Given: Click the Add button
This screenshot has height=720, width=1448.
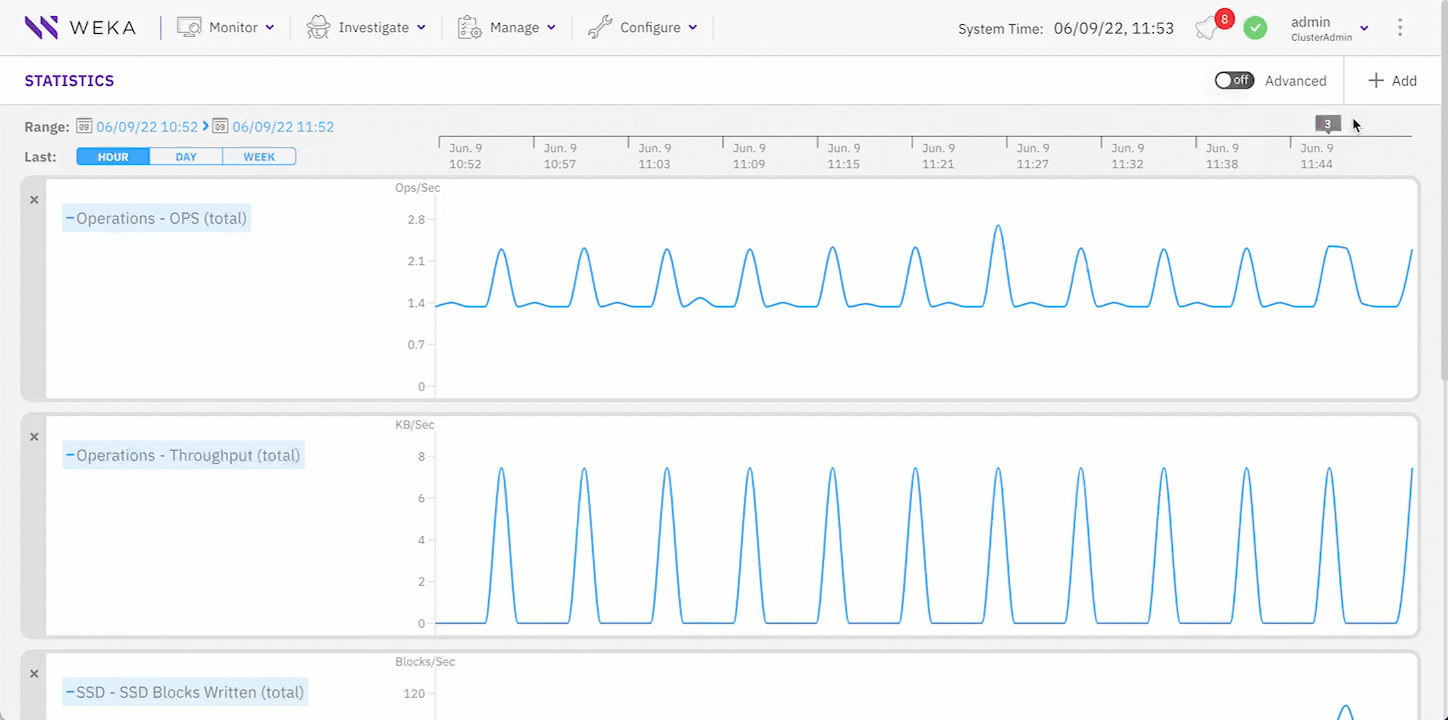Looking at the screenshot, I should coord(1391,80).
